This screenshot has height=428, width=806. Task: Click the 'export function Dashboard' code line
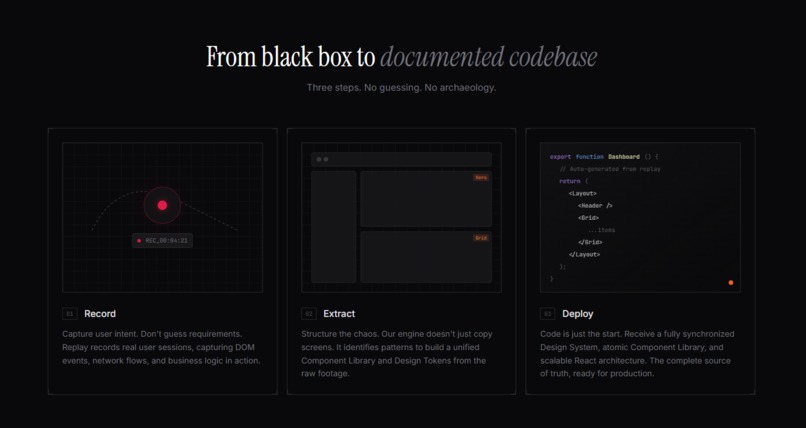click(x=604, y=157)
